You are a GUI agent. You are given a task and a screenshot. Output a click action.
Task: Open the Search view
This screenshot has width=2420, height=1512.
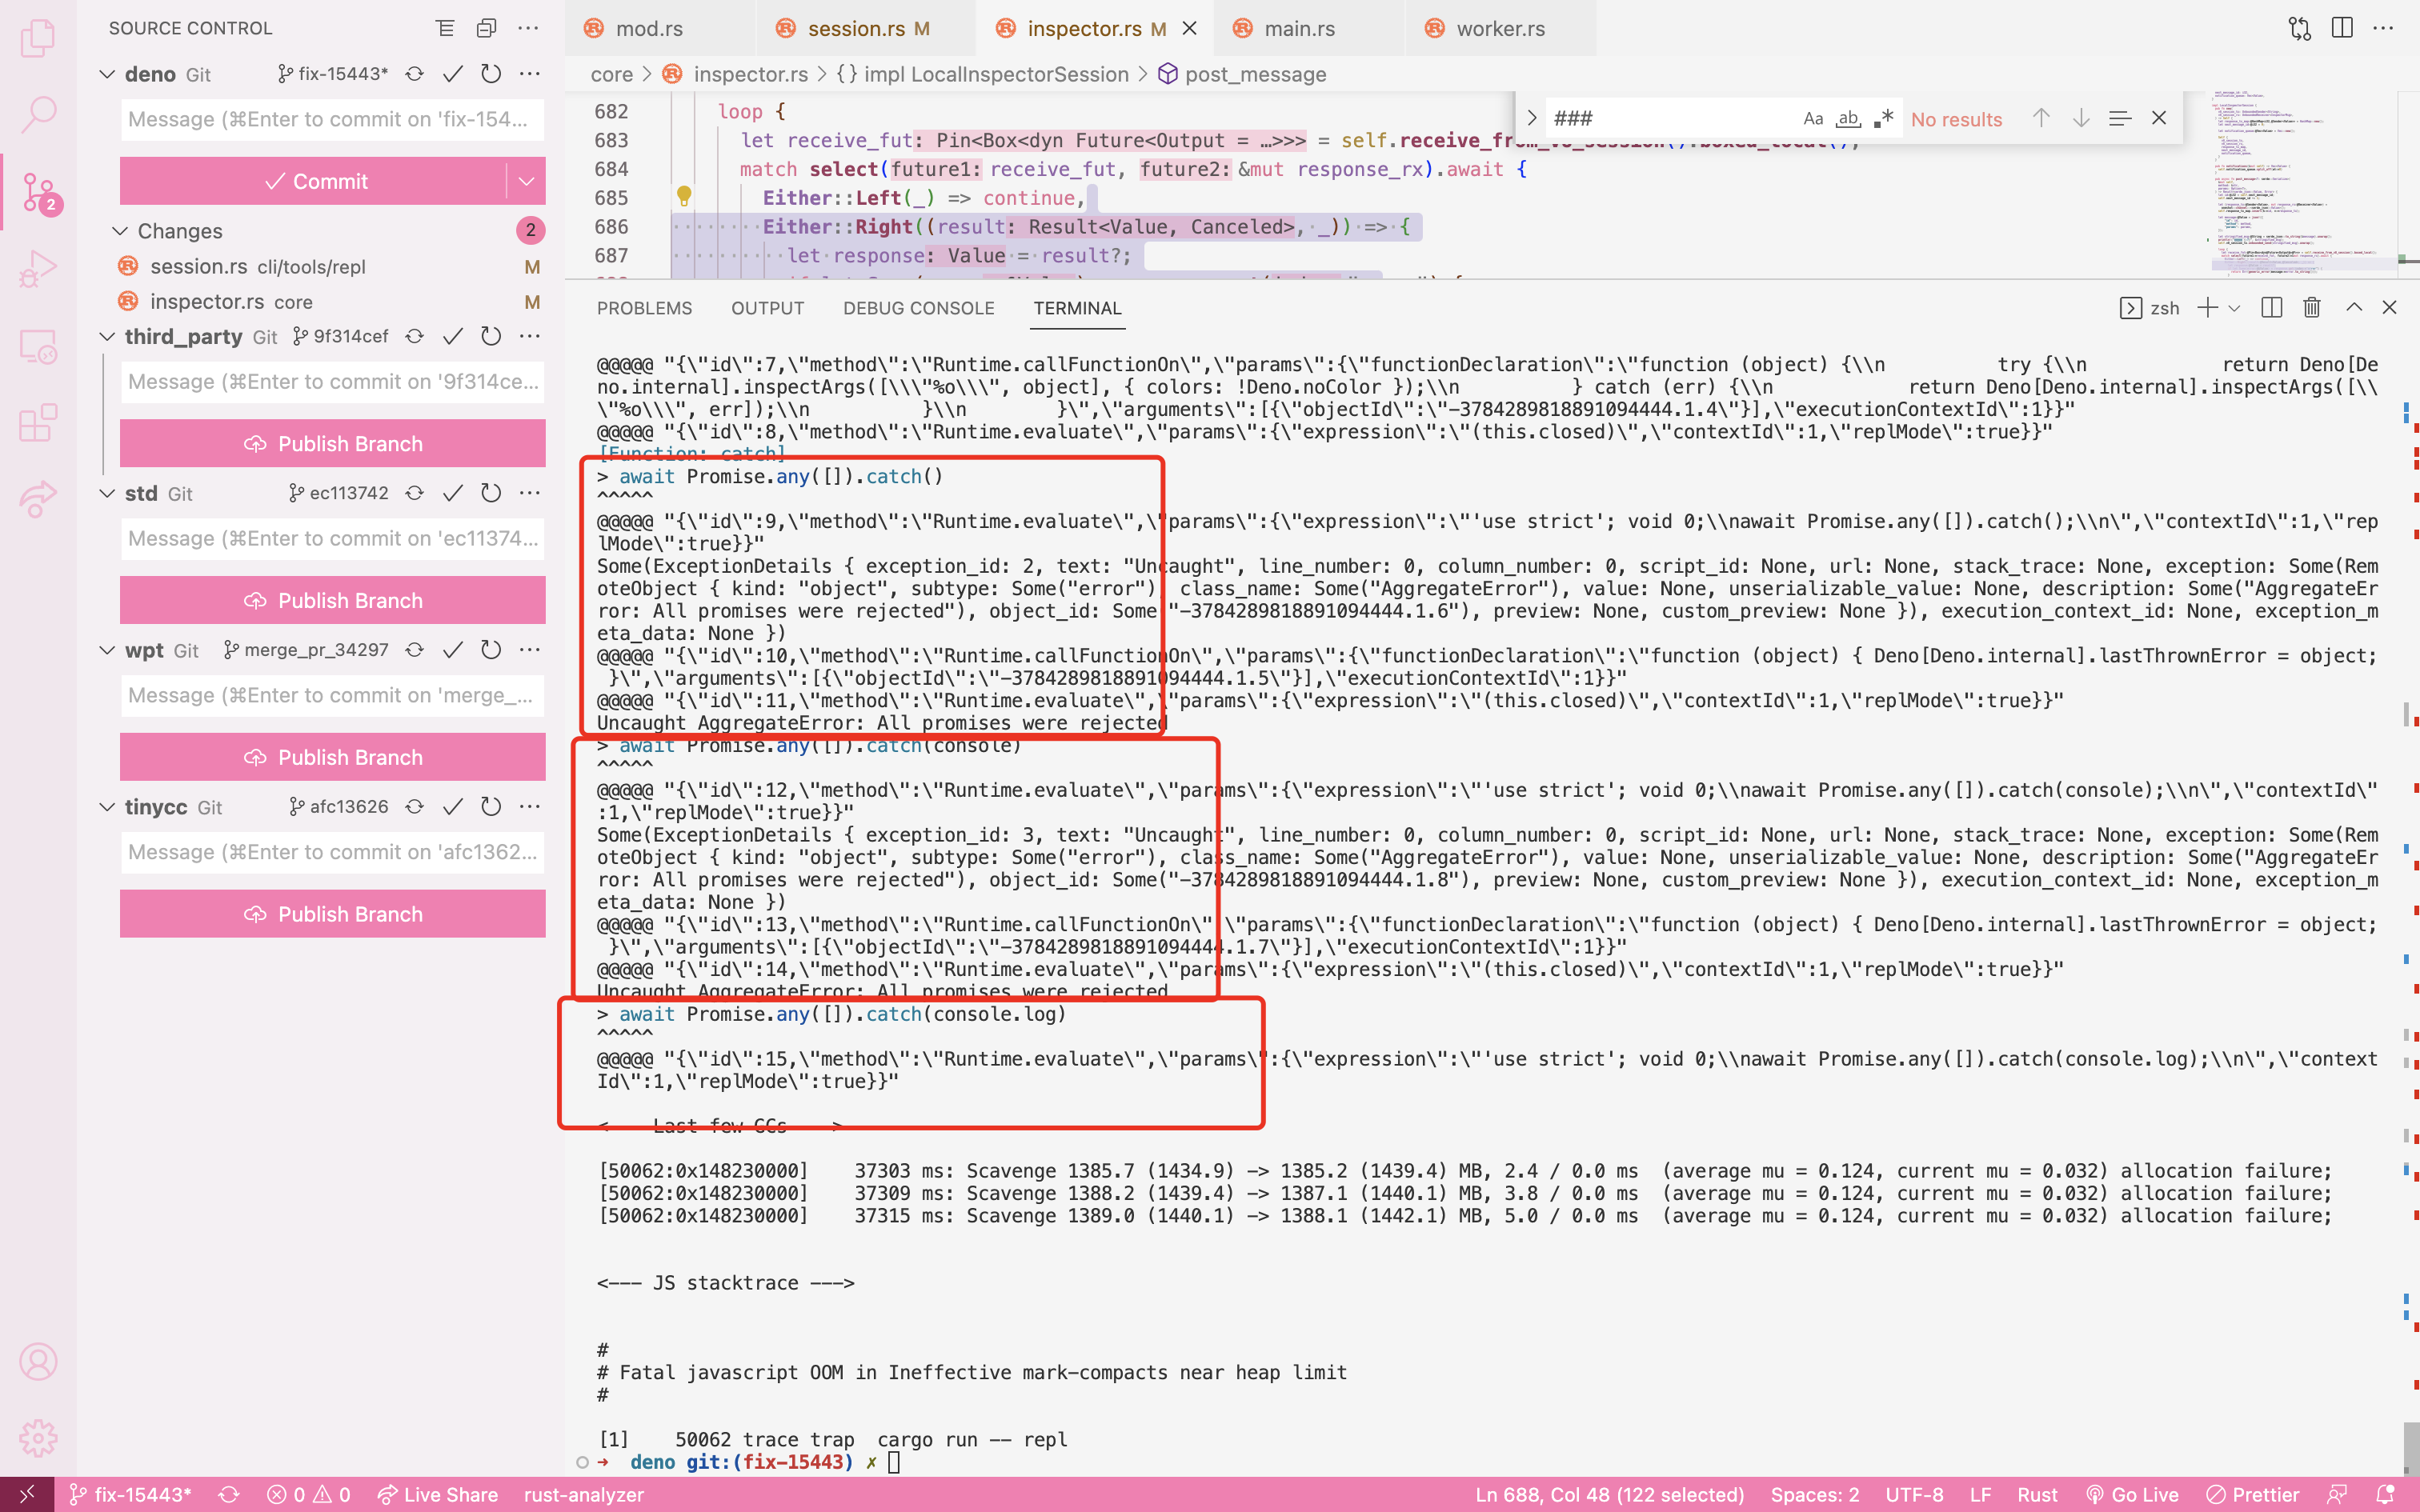[38, 113]
